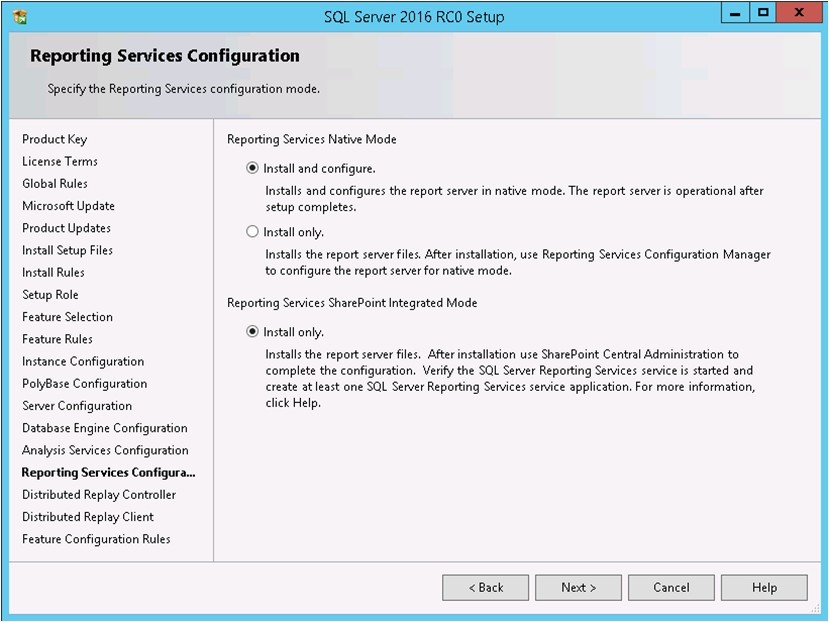Go to Analysis Services Configuration step

point(105,450)
